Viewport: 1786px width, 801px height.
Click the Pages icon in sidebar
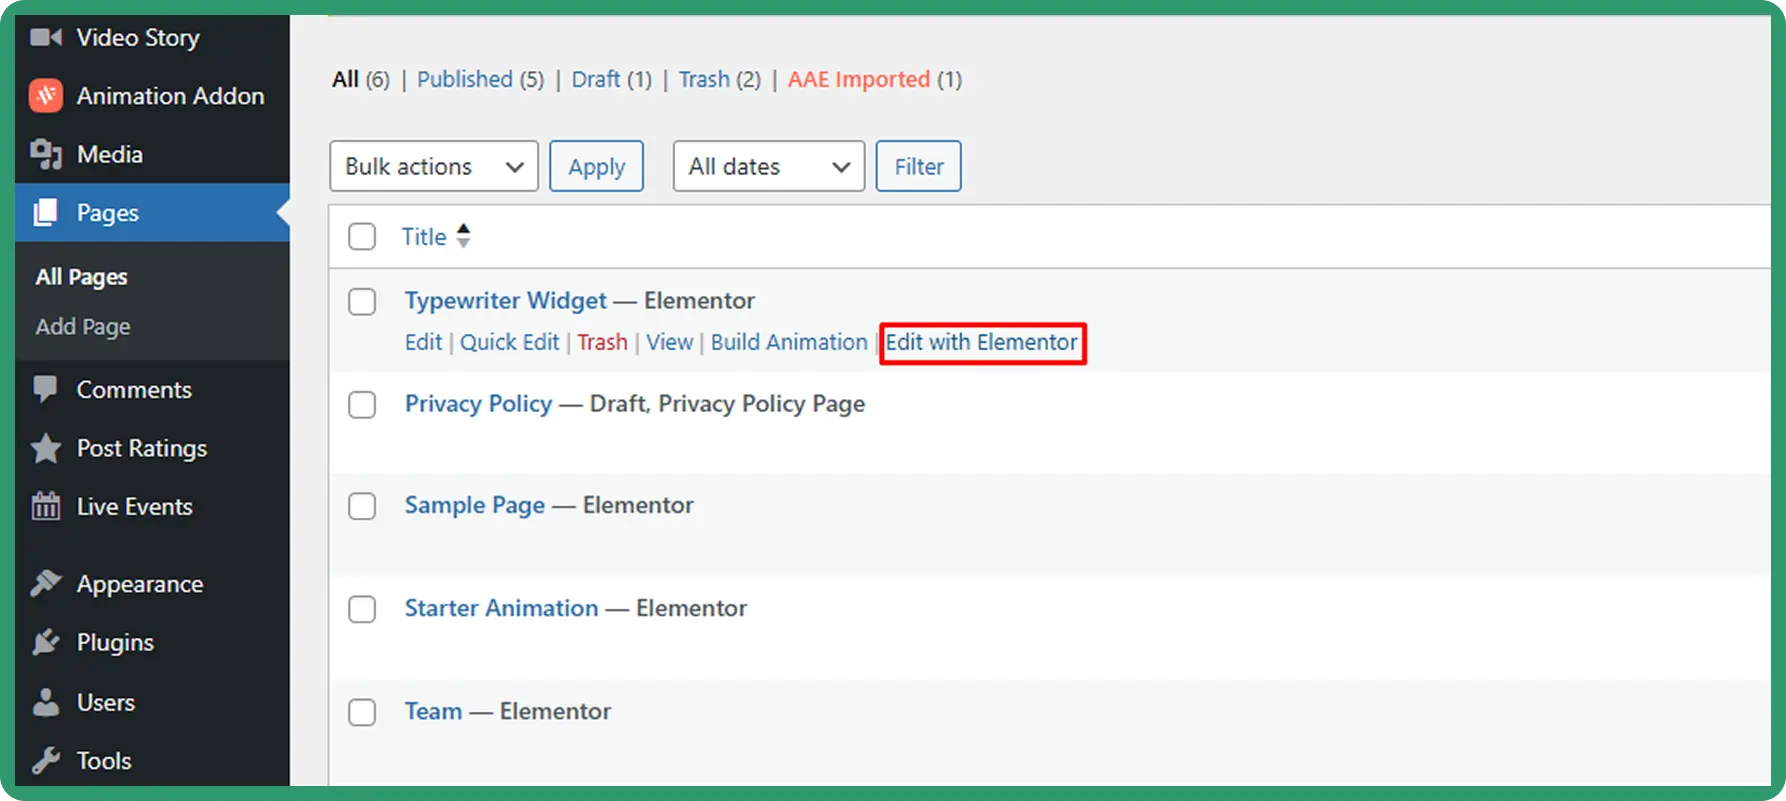46,212
